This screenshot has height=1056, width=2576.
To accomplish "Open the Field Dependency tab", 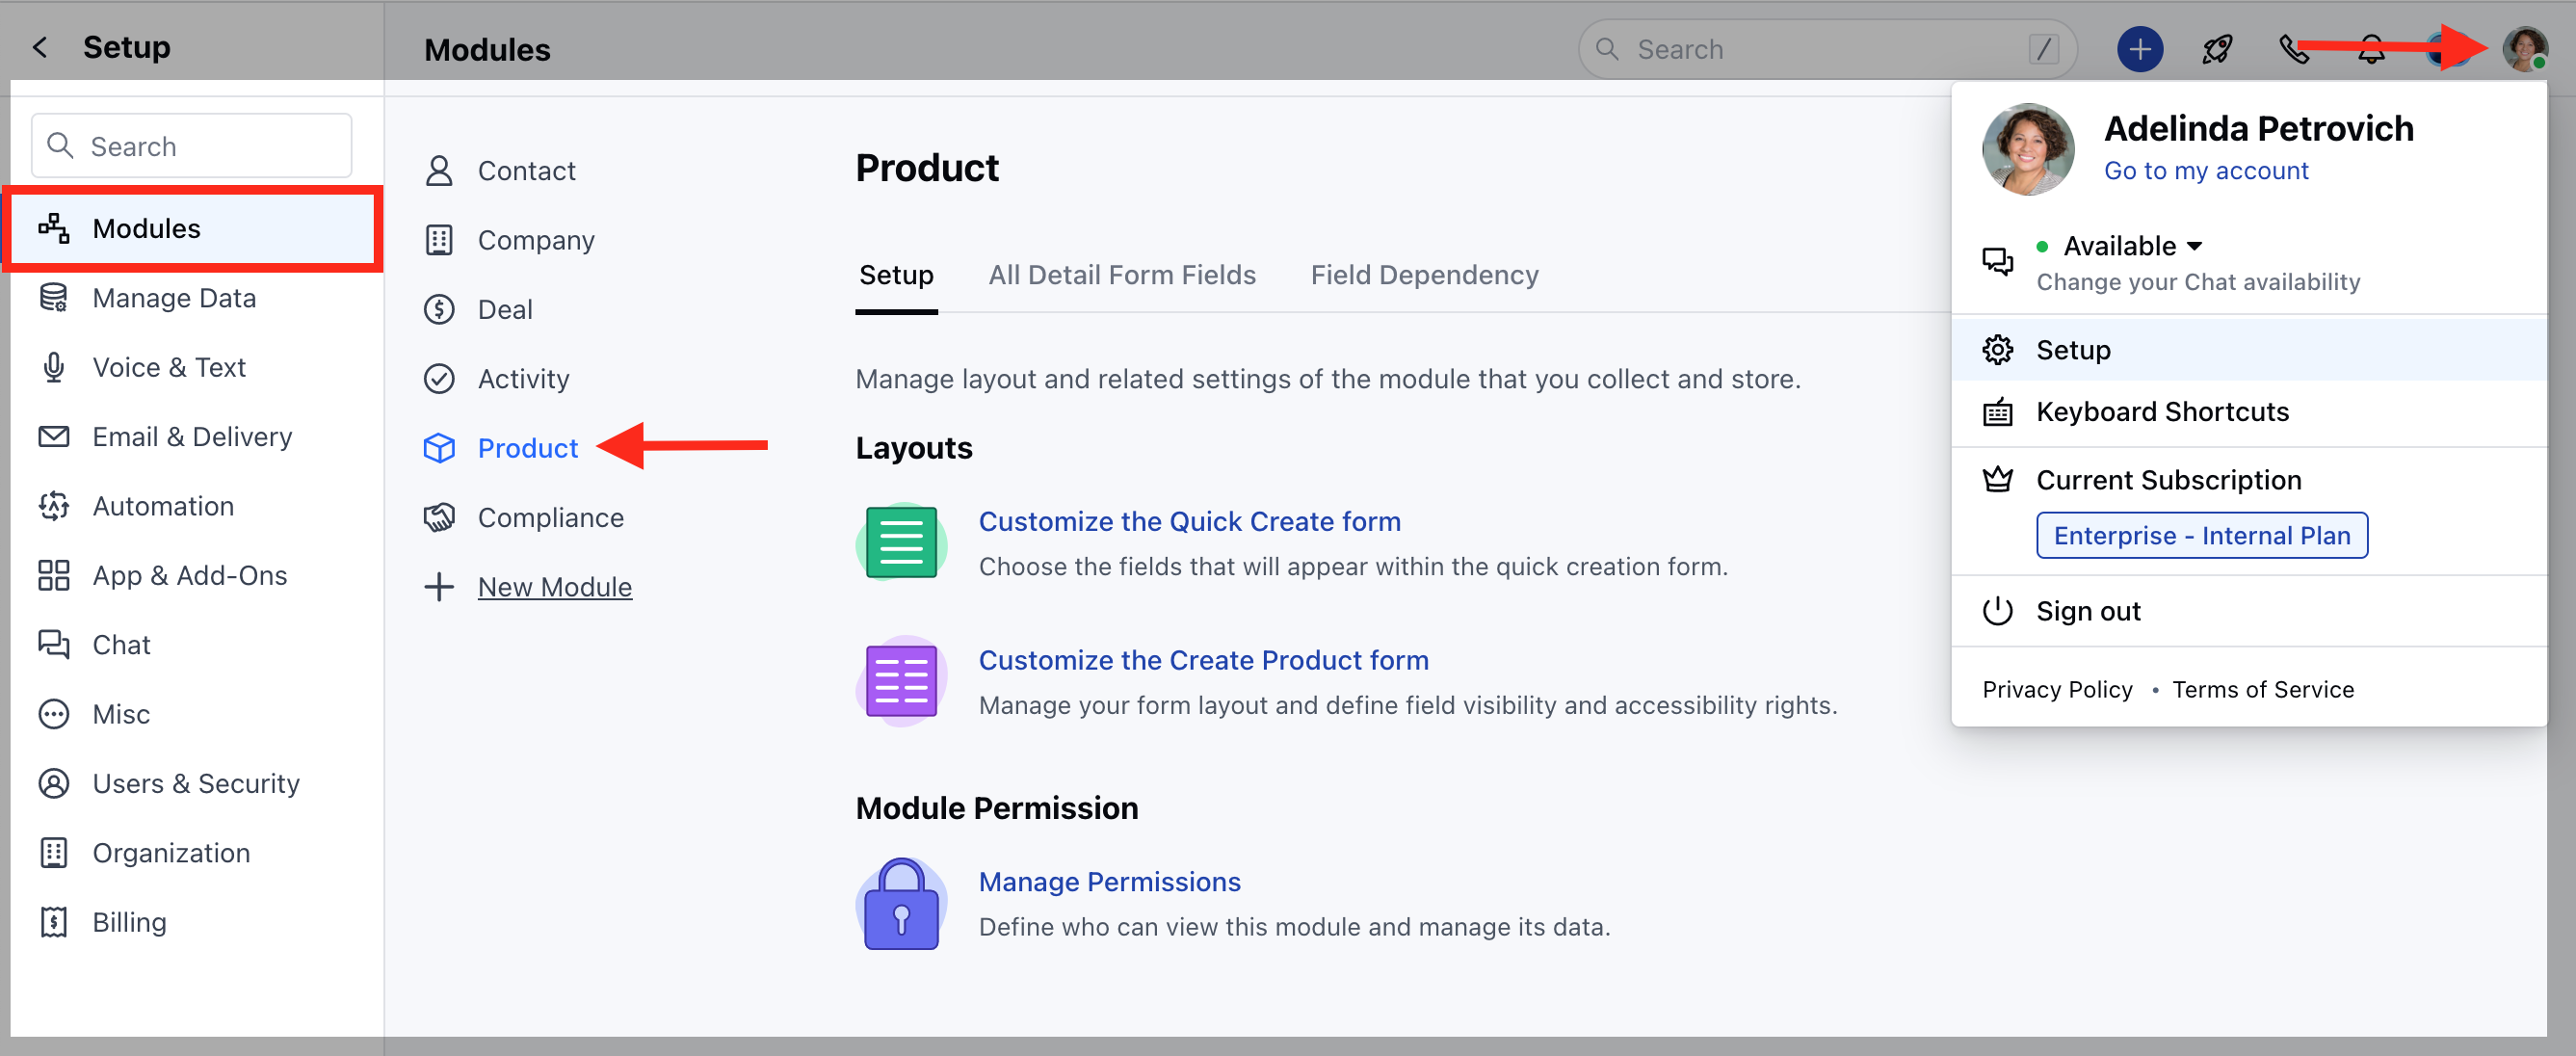I will pyautogui.click(x=1424, y=274).
